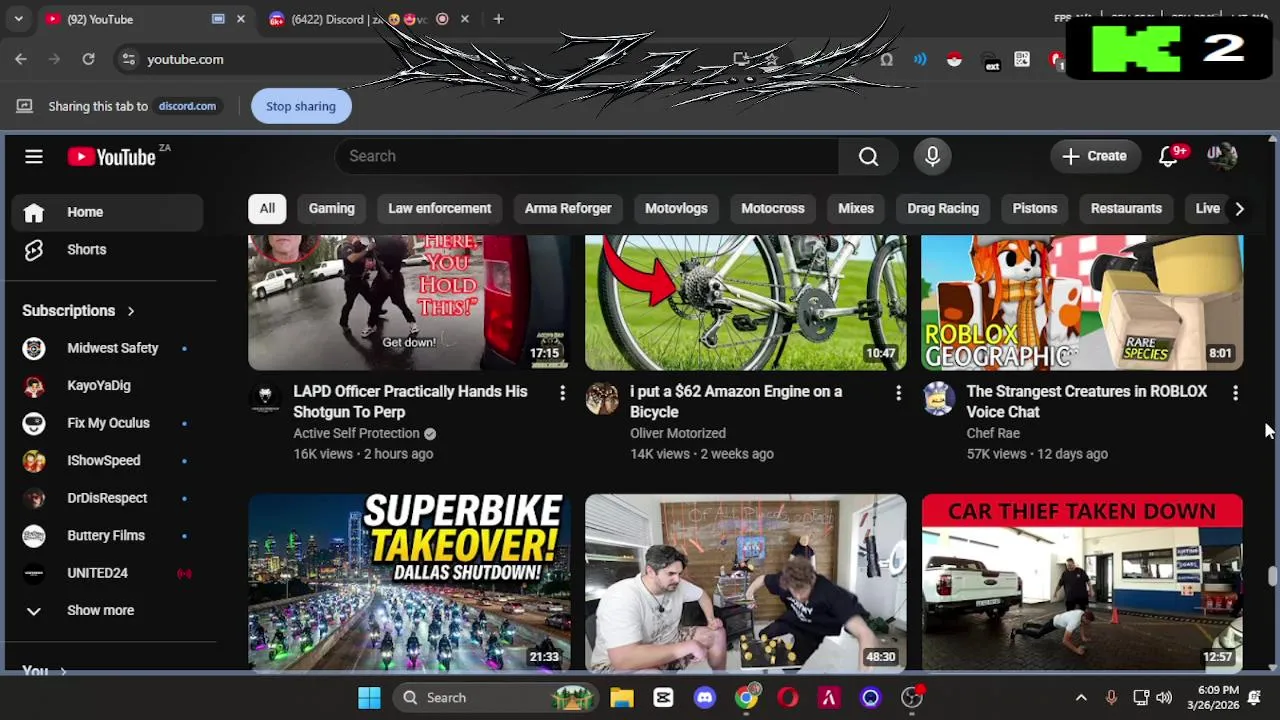The image size is (1280, 720).
Task: Select the Drag Racing chip
Action: [x=943, y=208]
